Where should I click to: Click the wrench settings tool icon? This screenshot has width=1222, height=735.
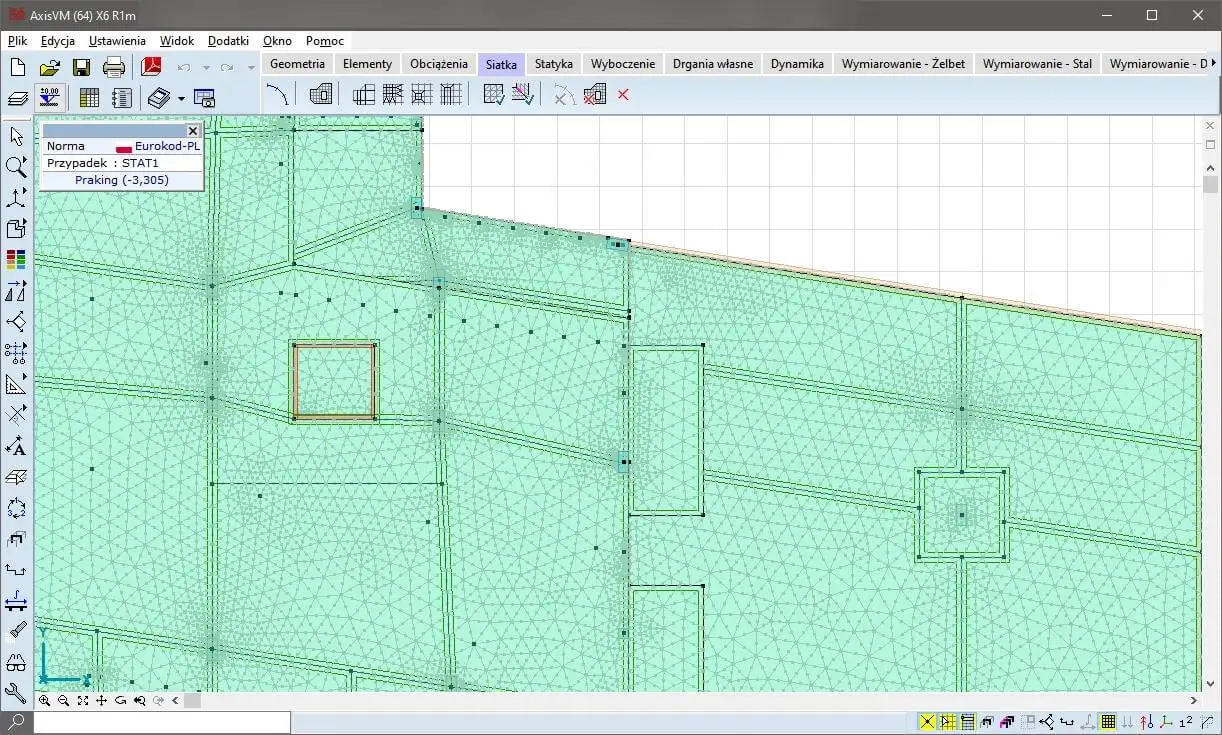tap(16, 693)
